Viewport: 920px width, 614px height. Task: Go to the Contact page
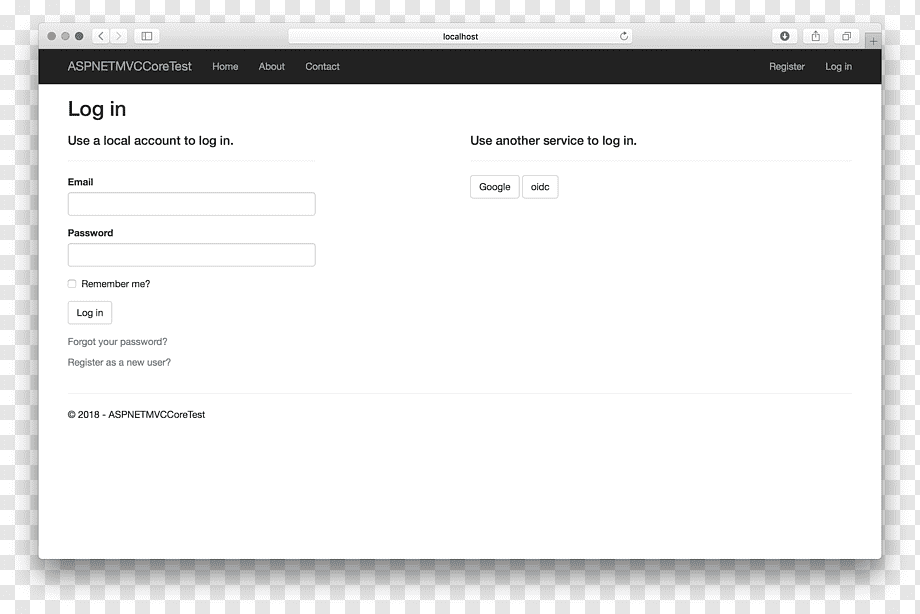pyautogui.click(x=322, y=67)
